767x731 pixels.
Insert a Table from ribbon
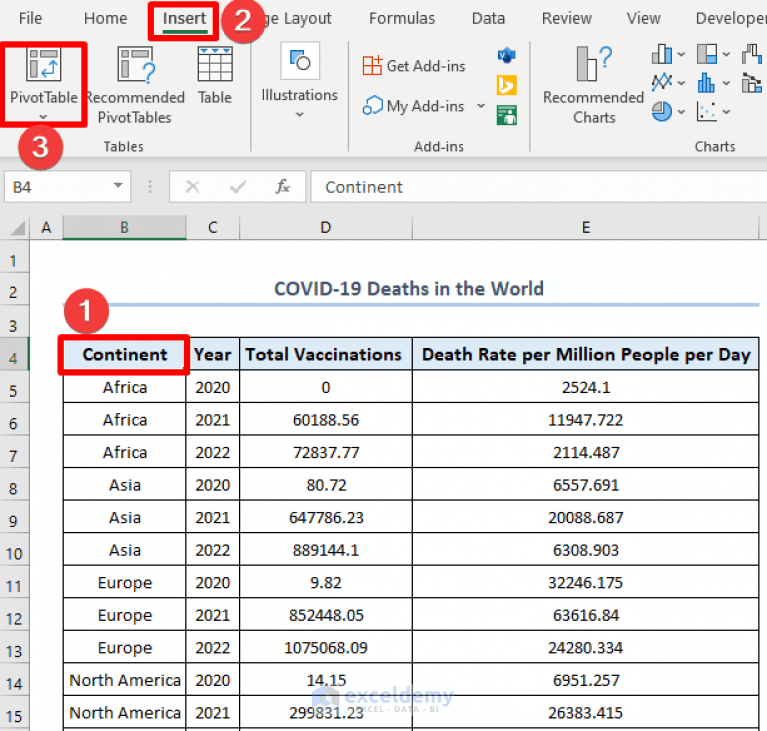coord(215,75)
